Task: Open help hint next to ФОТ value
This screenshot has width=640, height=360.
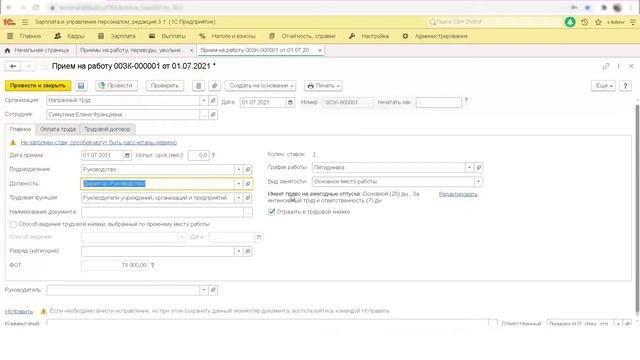Action: [153, 265]
